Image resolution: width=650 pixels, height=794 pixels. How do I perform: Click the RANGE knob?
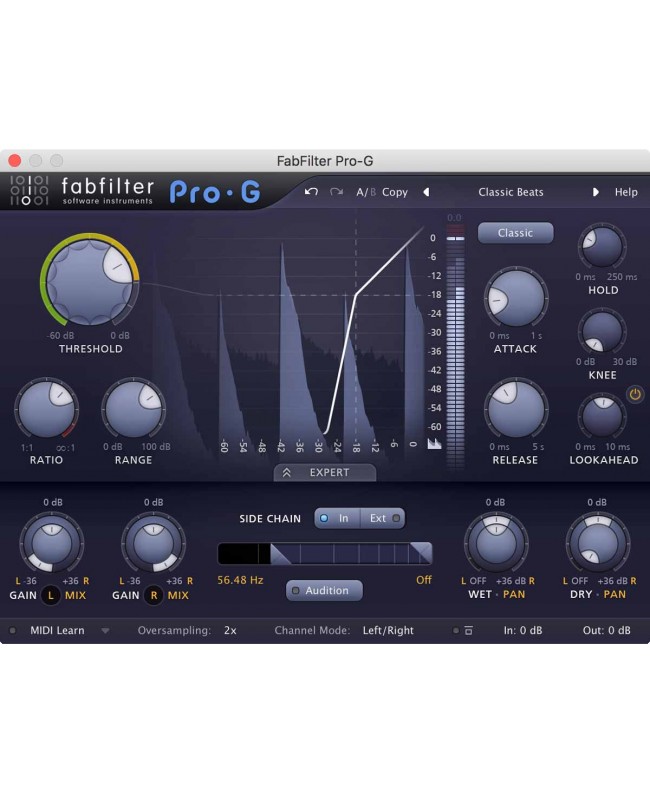(x=133, y=409)
